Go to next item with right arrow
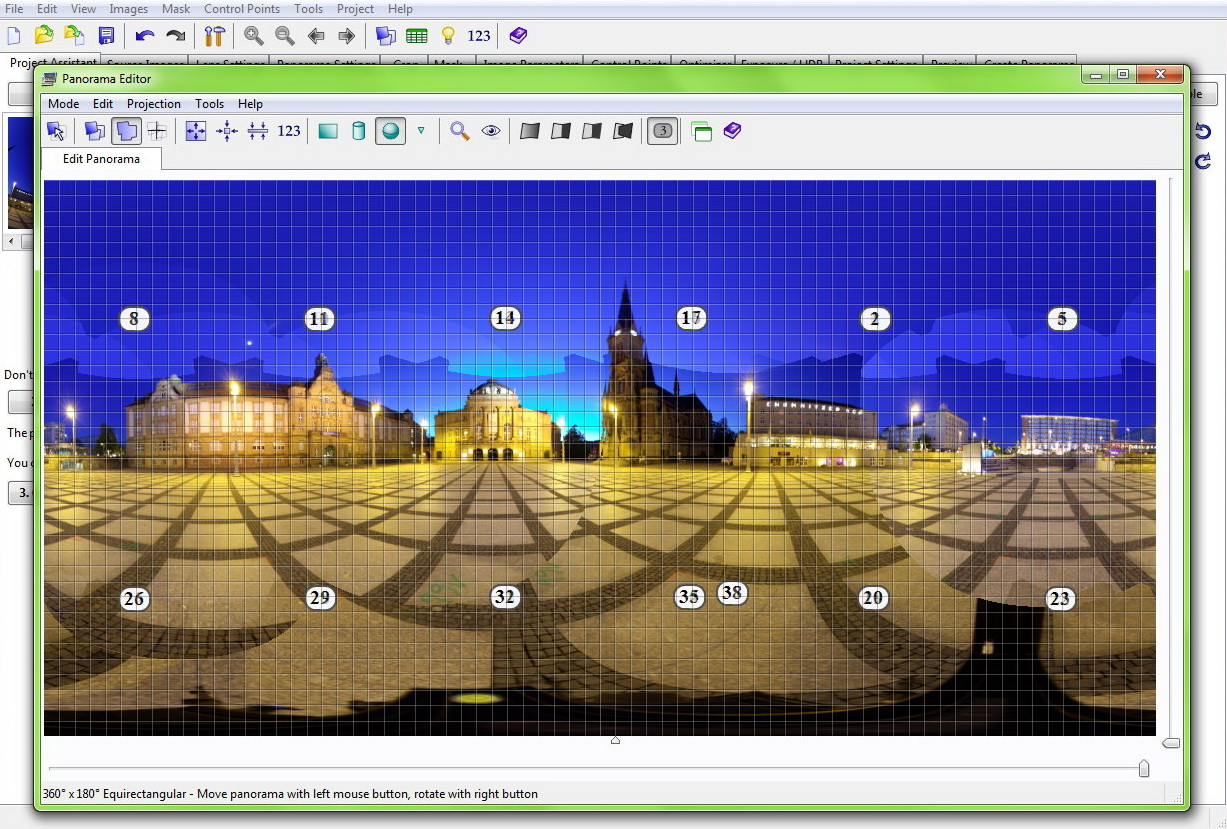The image size is (1227, 829). pos(347,36)
